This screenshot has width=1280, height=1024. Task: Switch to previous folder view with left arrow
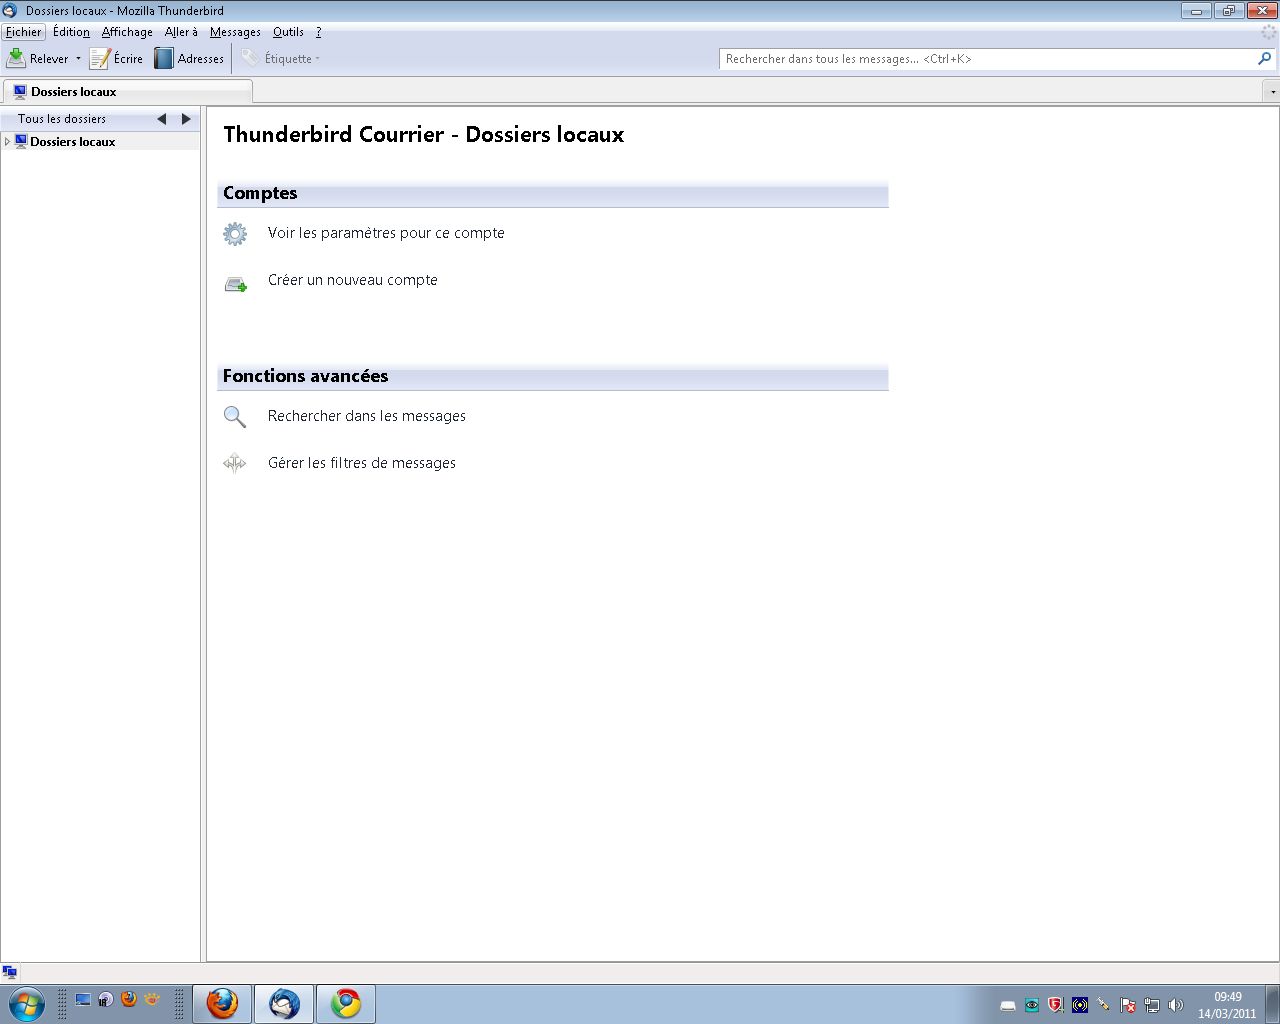click(162, 119)
